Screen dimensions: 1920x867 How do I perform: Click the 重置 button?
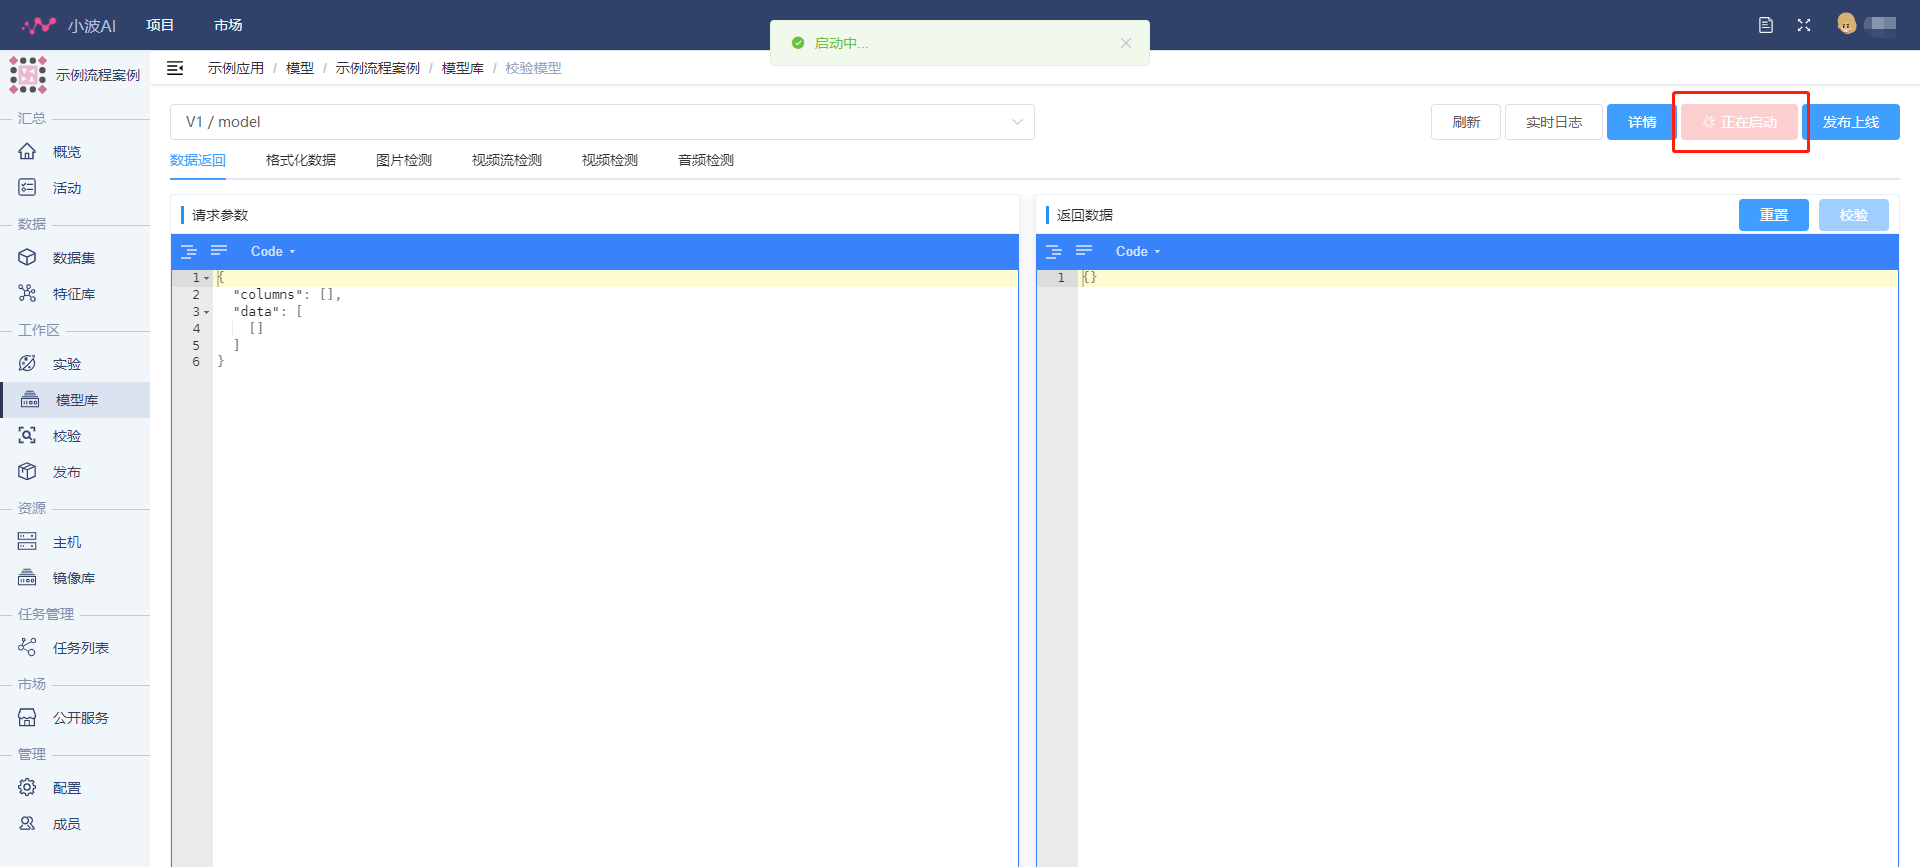(1774, 215)
